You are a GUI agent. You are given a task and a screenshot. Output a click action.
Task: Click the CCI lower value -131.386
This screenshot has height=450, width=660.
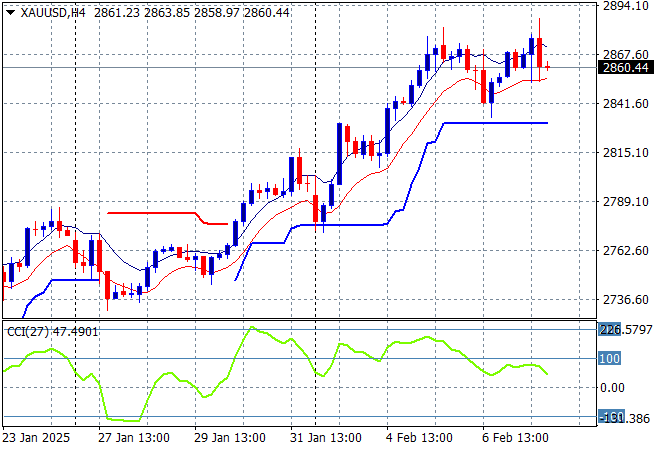click(625, 418)
